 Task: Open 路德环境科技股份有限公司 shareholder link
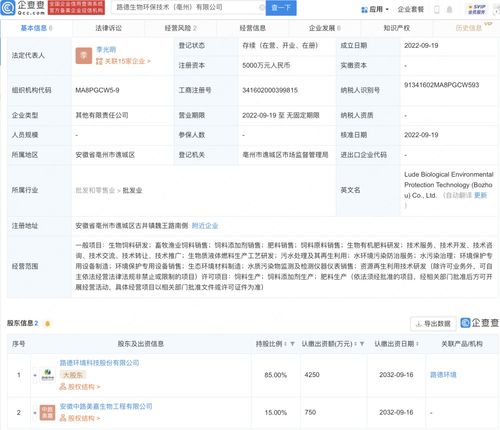click(99, 363)
